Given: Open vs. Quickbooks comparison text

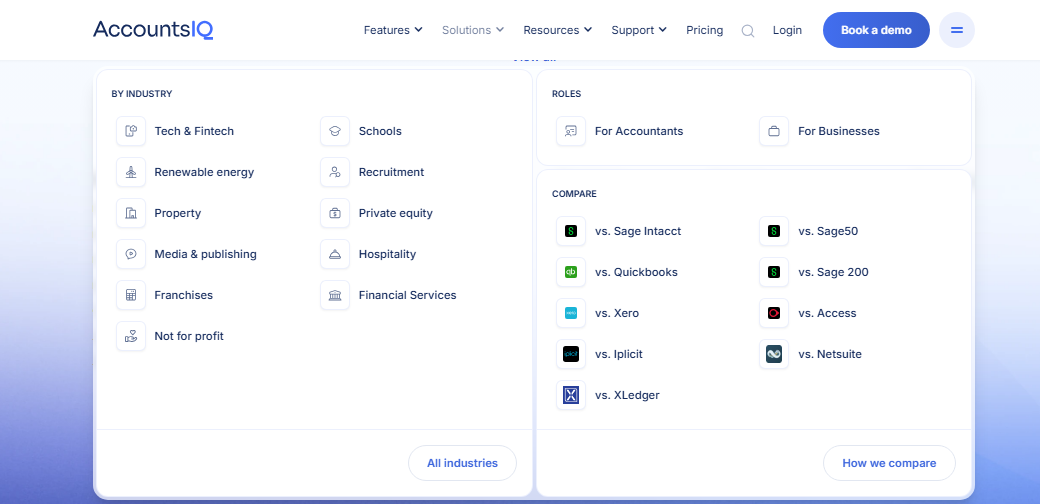Looking at the screenshot, I should pos(637,272).
